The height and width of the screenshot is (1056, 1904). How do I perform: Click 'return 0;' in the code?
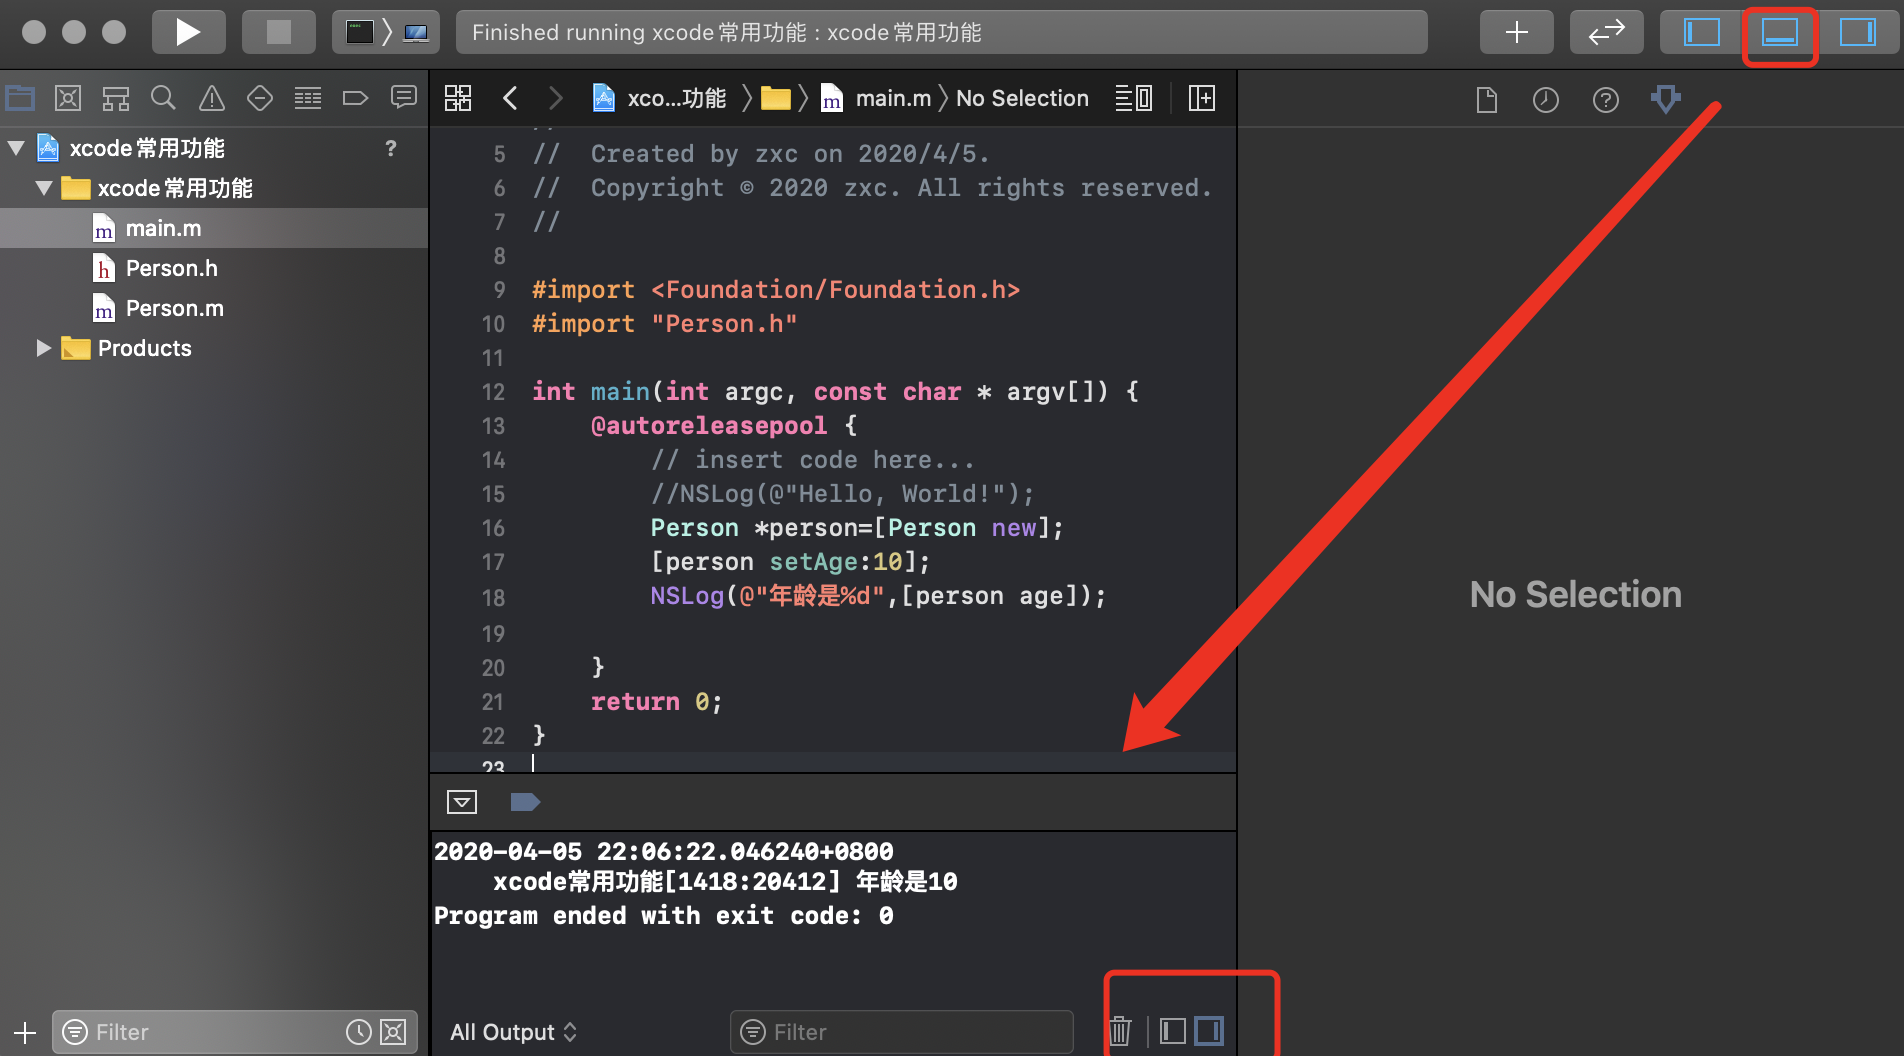(656, 702)
